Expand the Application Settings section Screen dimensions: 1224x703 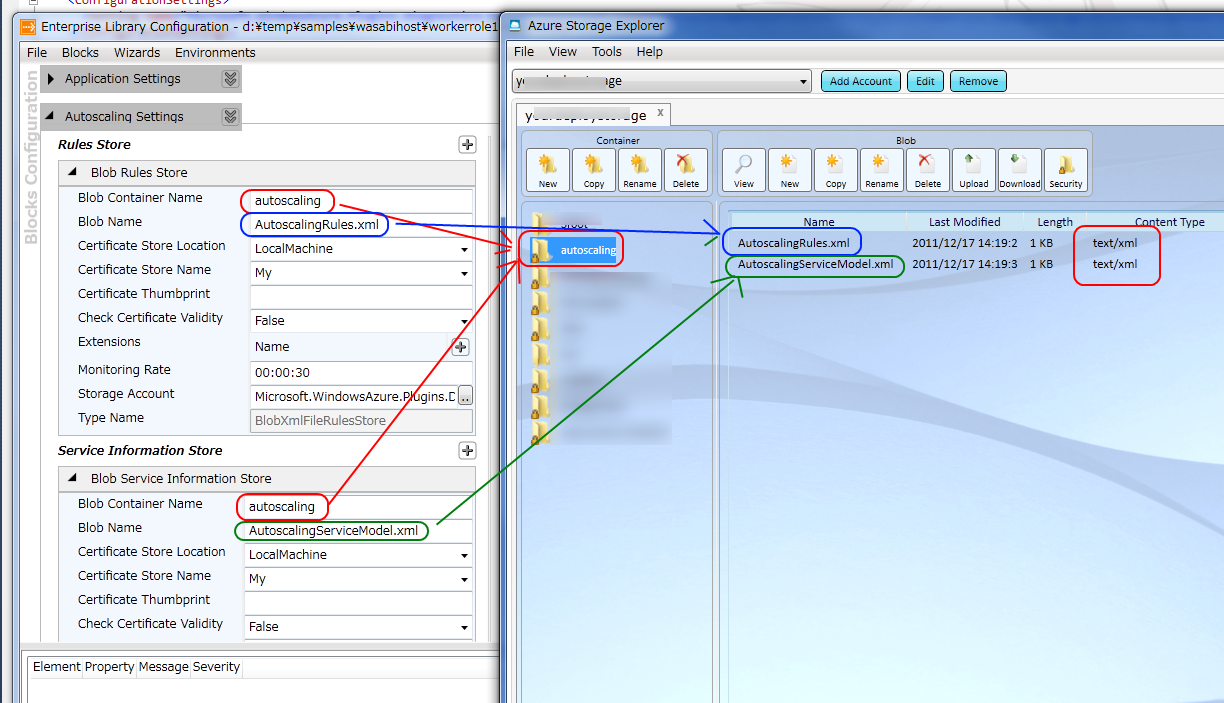click(50, 79)
